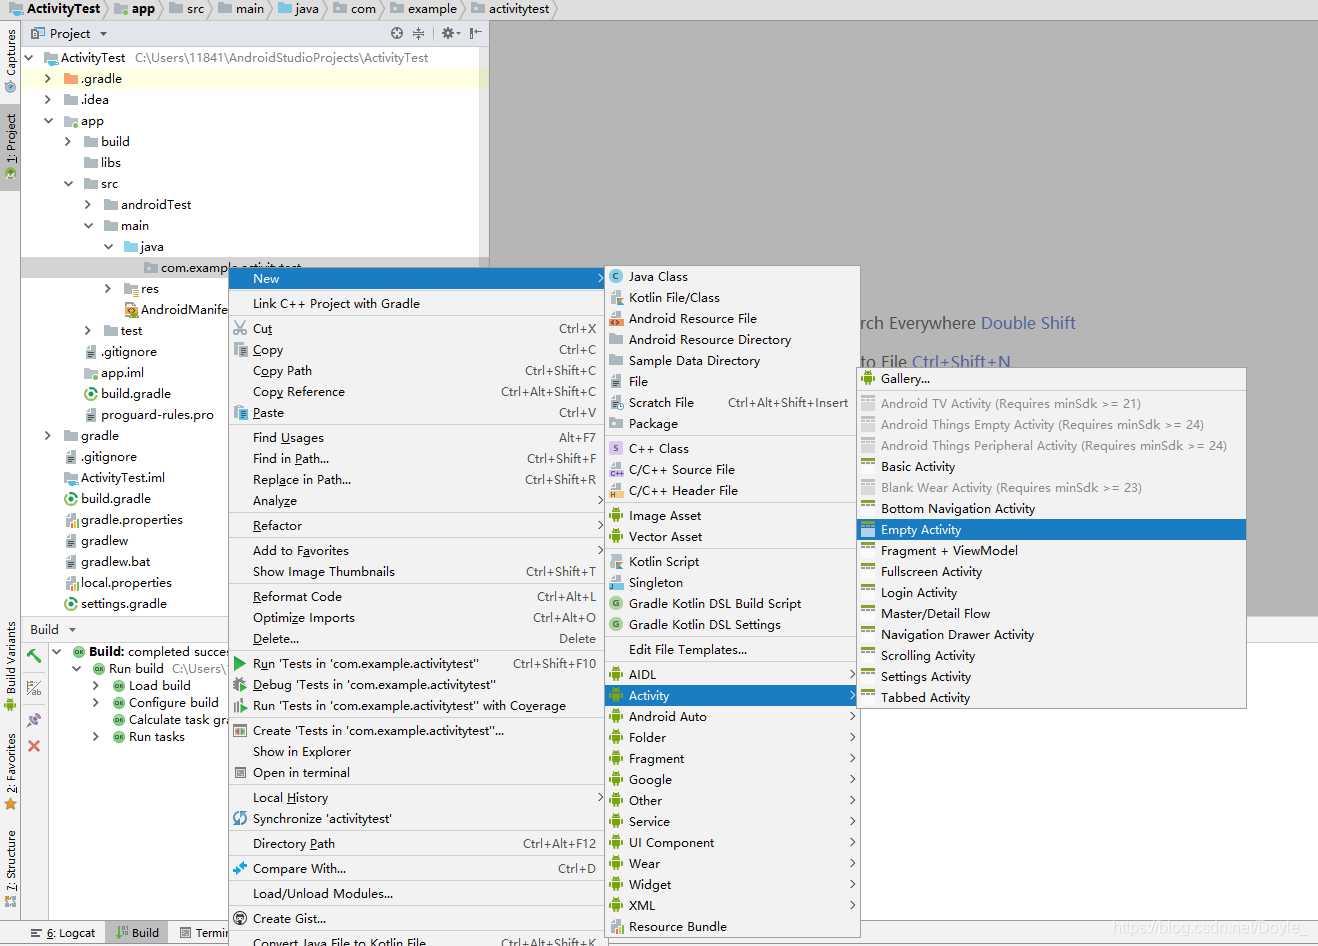The width and height of the screenshot is (1318, 946).
Task: Select proguard-rules.pro file
Action: pyautogui.click(x=157, y=415)
